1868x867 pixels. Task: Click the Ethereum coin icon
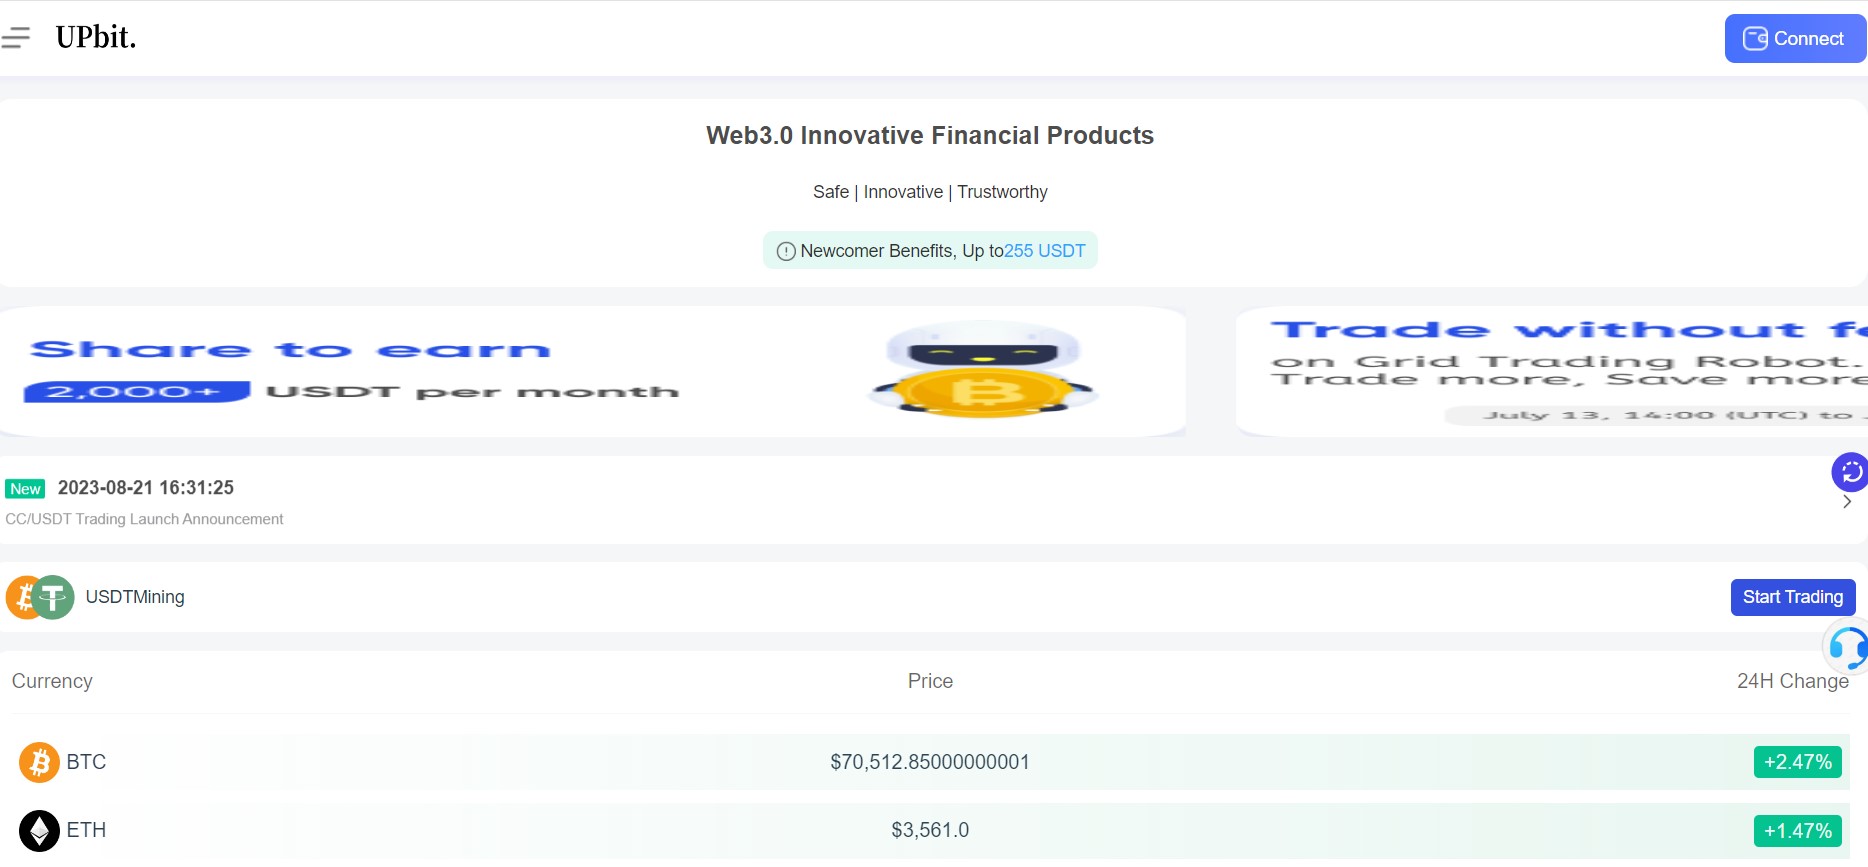39,830
